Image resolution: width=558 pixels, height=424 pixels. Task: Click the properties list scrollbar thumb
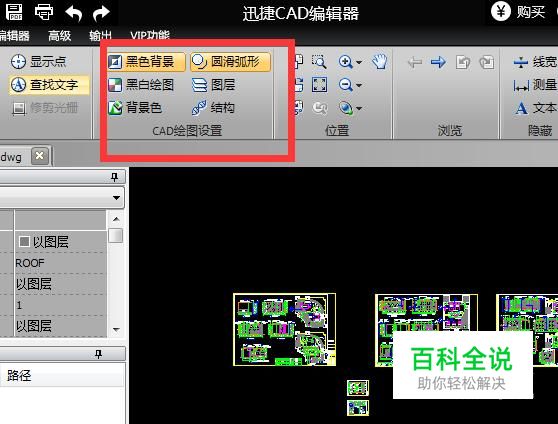point(116,236)
